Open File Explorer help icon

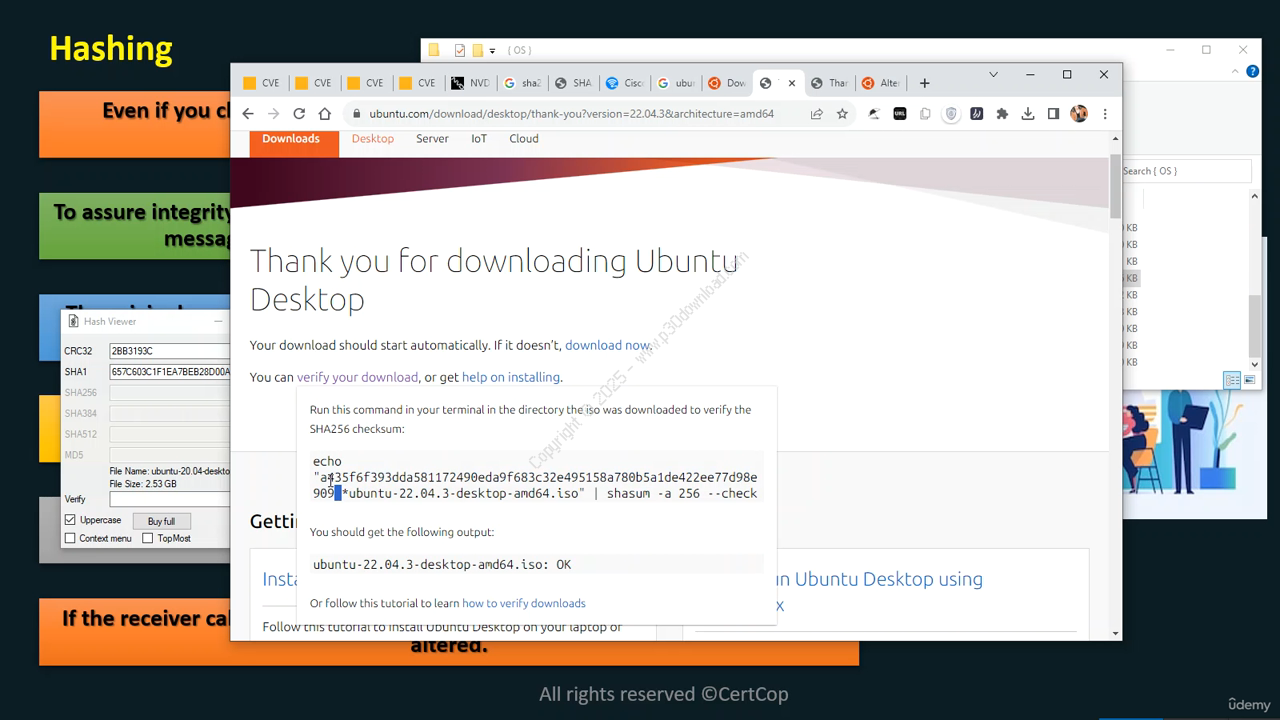pyautogui.click(x=1250, y=72)
